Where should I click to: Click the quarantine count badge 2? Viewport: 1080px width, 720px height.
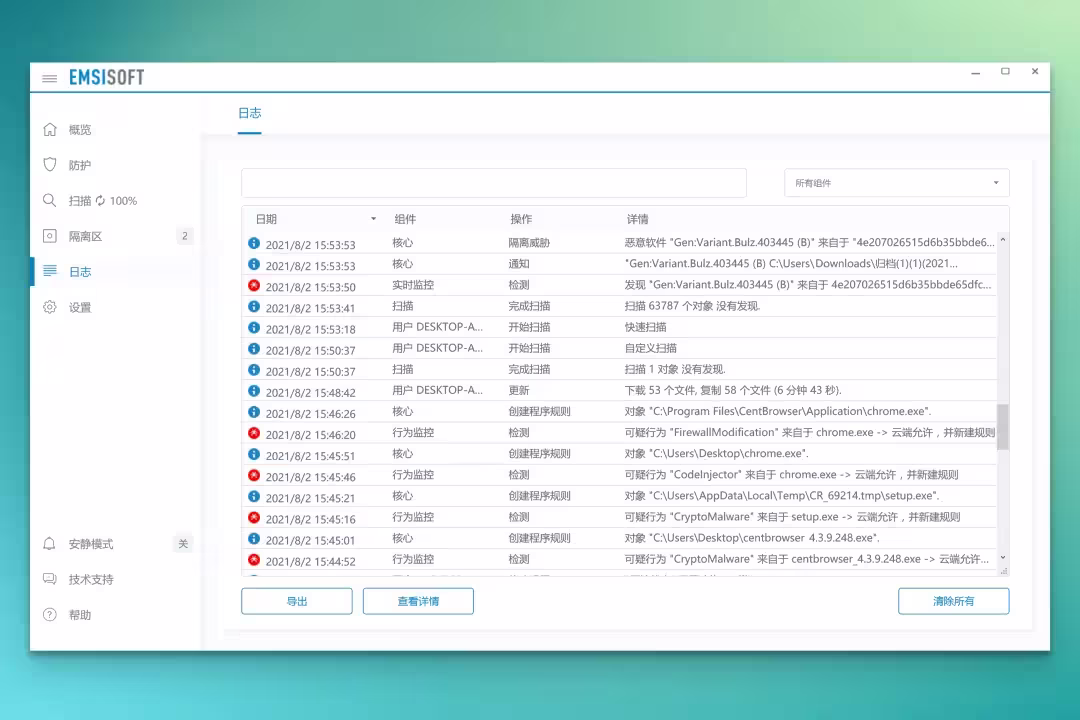(x=185, y=236)
